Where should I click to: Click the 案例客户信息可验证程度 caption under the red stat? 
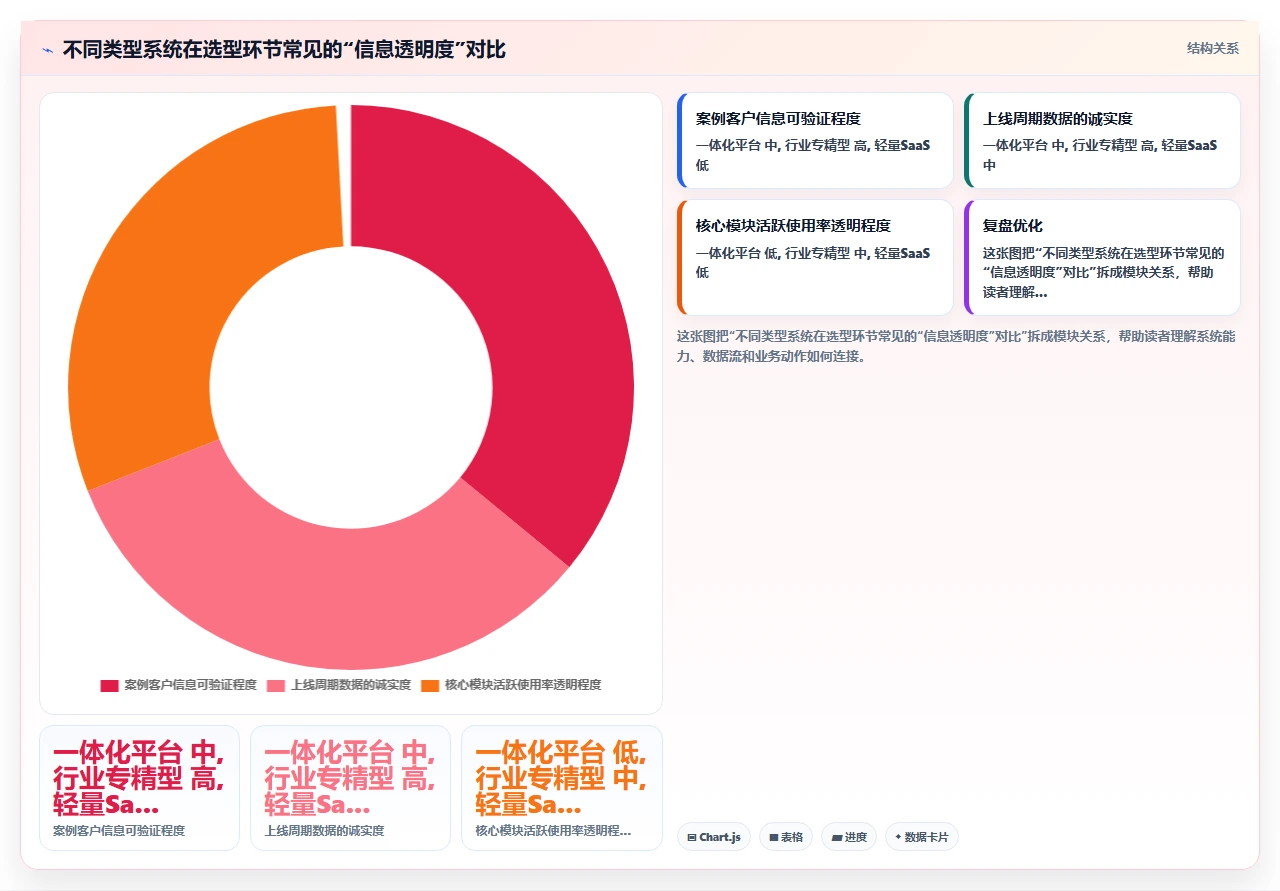tap(119, 831)
